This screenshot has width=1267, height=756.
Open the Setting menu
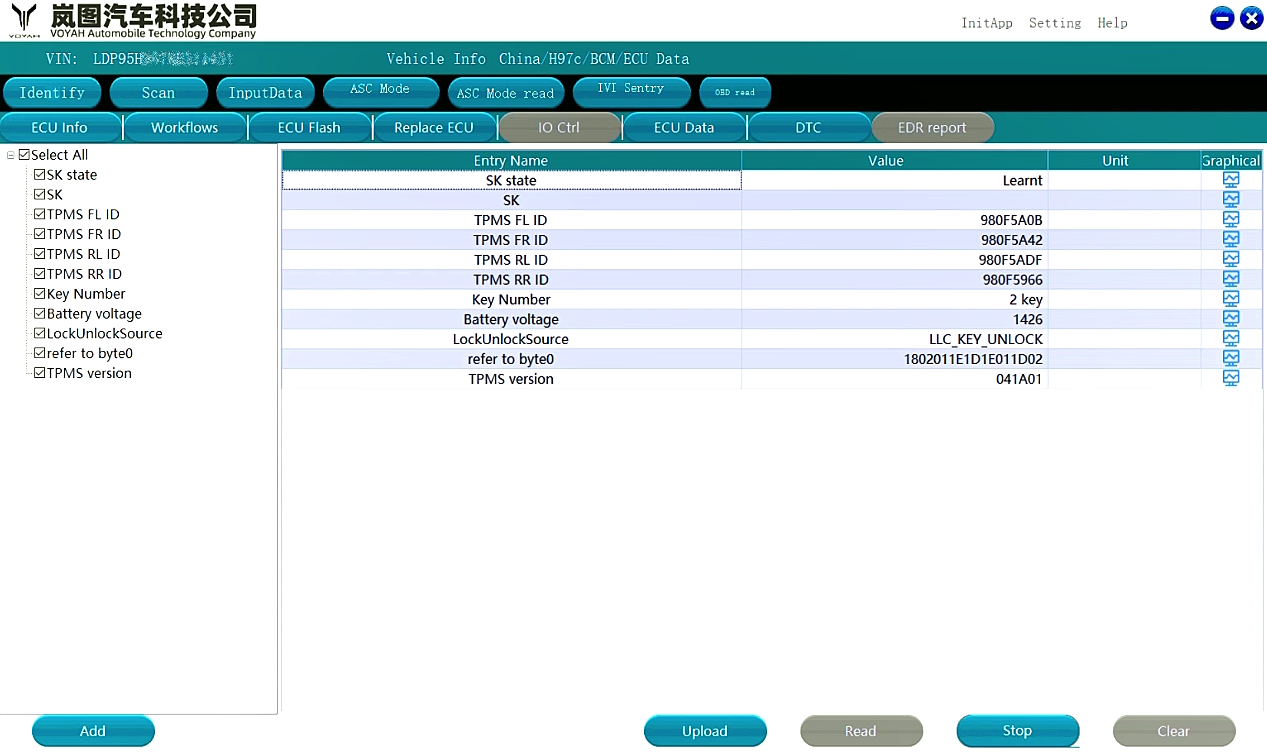pos(1054,23)
